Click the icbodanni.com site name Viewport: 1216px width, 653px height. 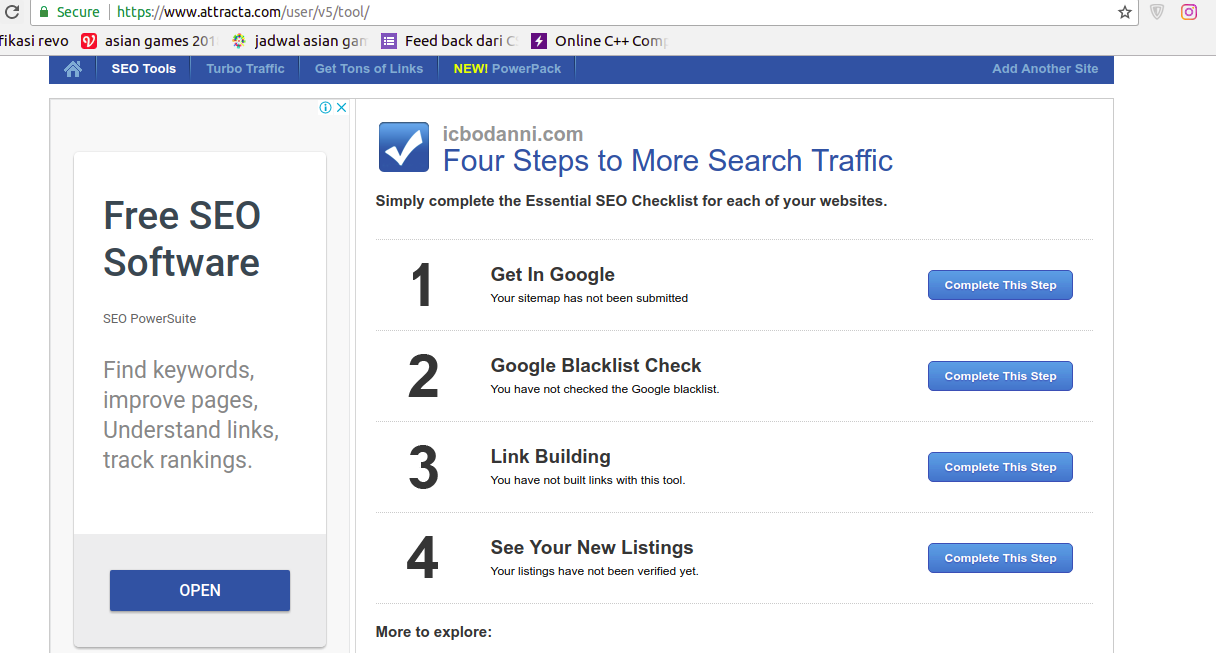tap(513, 134)
